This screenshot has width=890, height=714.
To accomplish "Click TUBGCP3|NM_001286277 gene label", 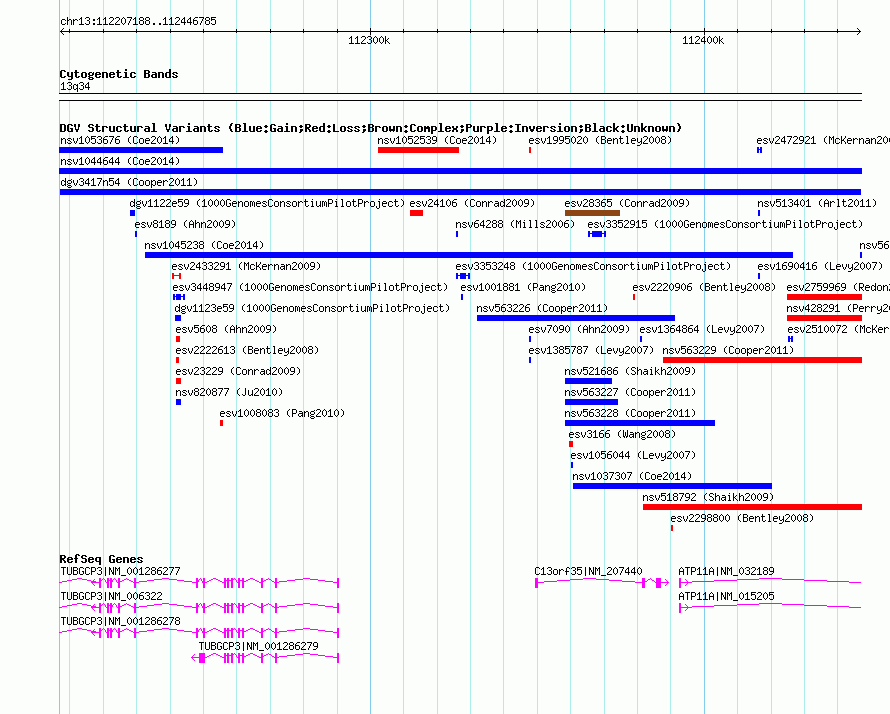I will [120, 571].
